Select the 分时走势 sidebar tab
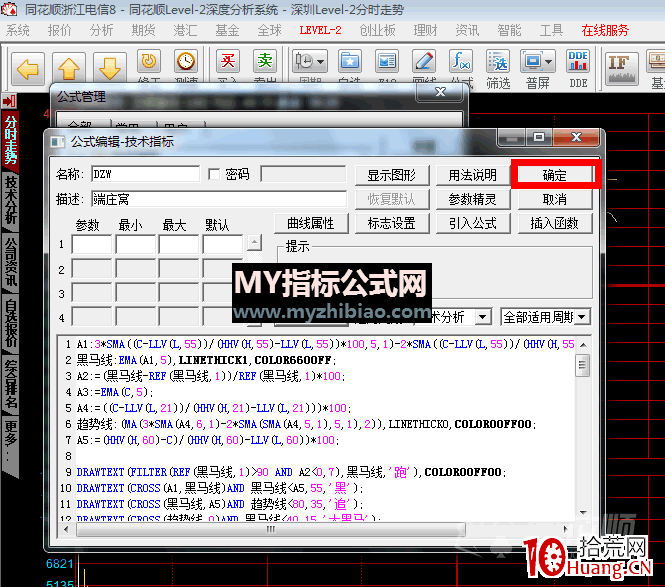 [10, 140]
